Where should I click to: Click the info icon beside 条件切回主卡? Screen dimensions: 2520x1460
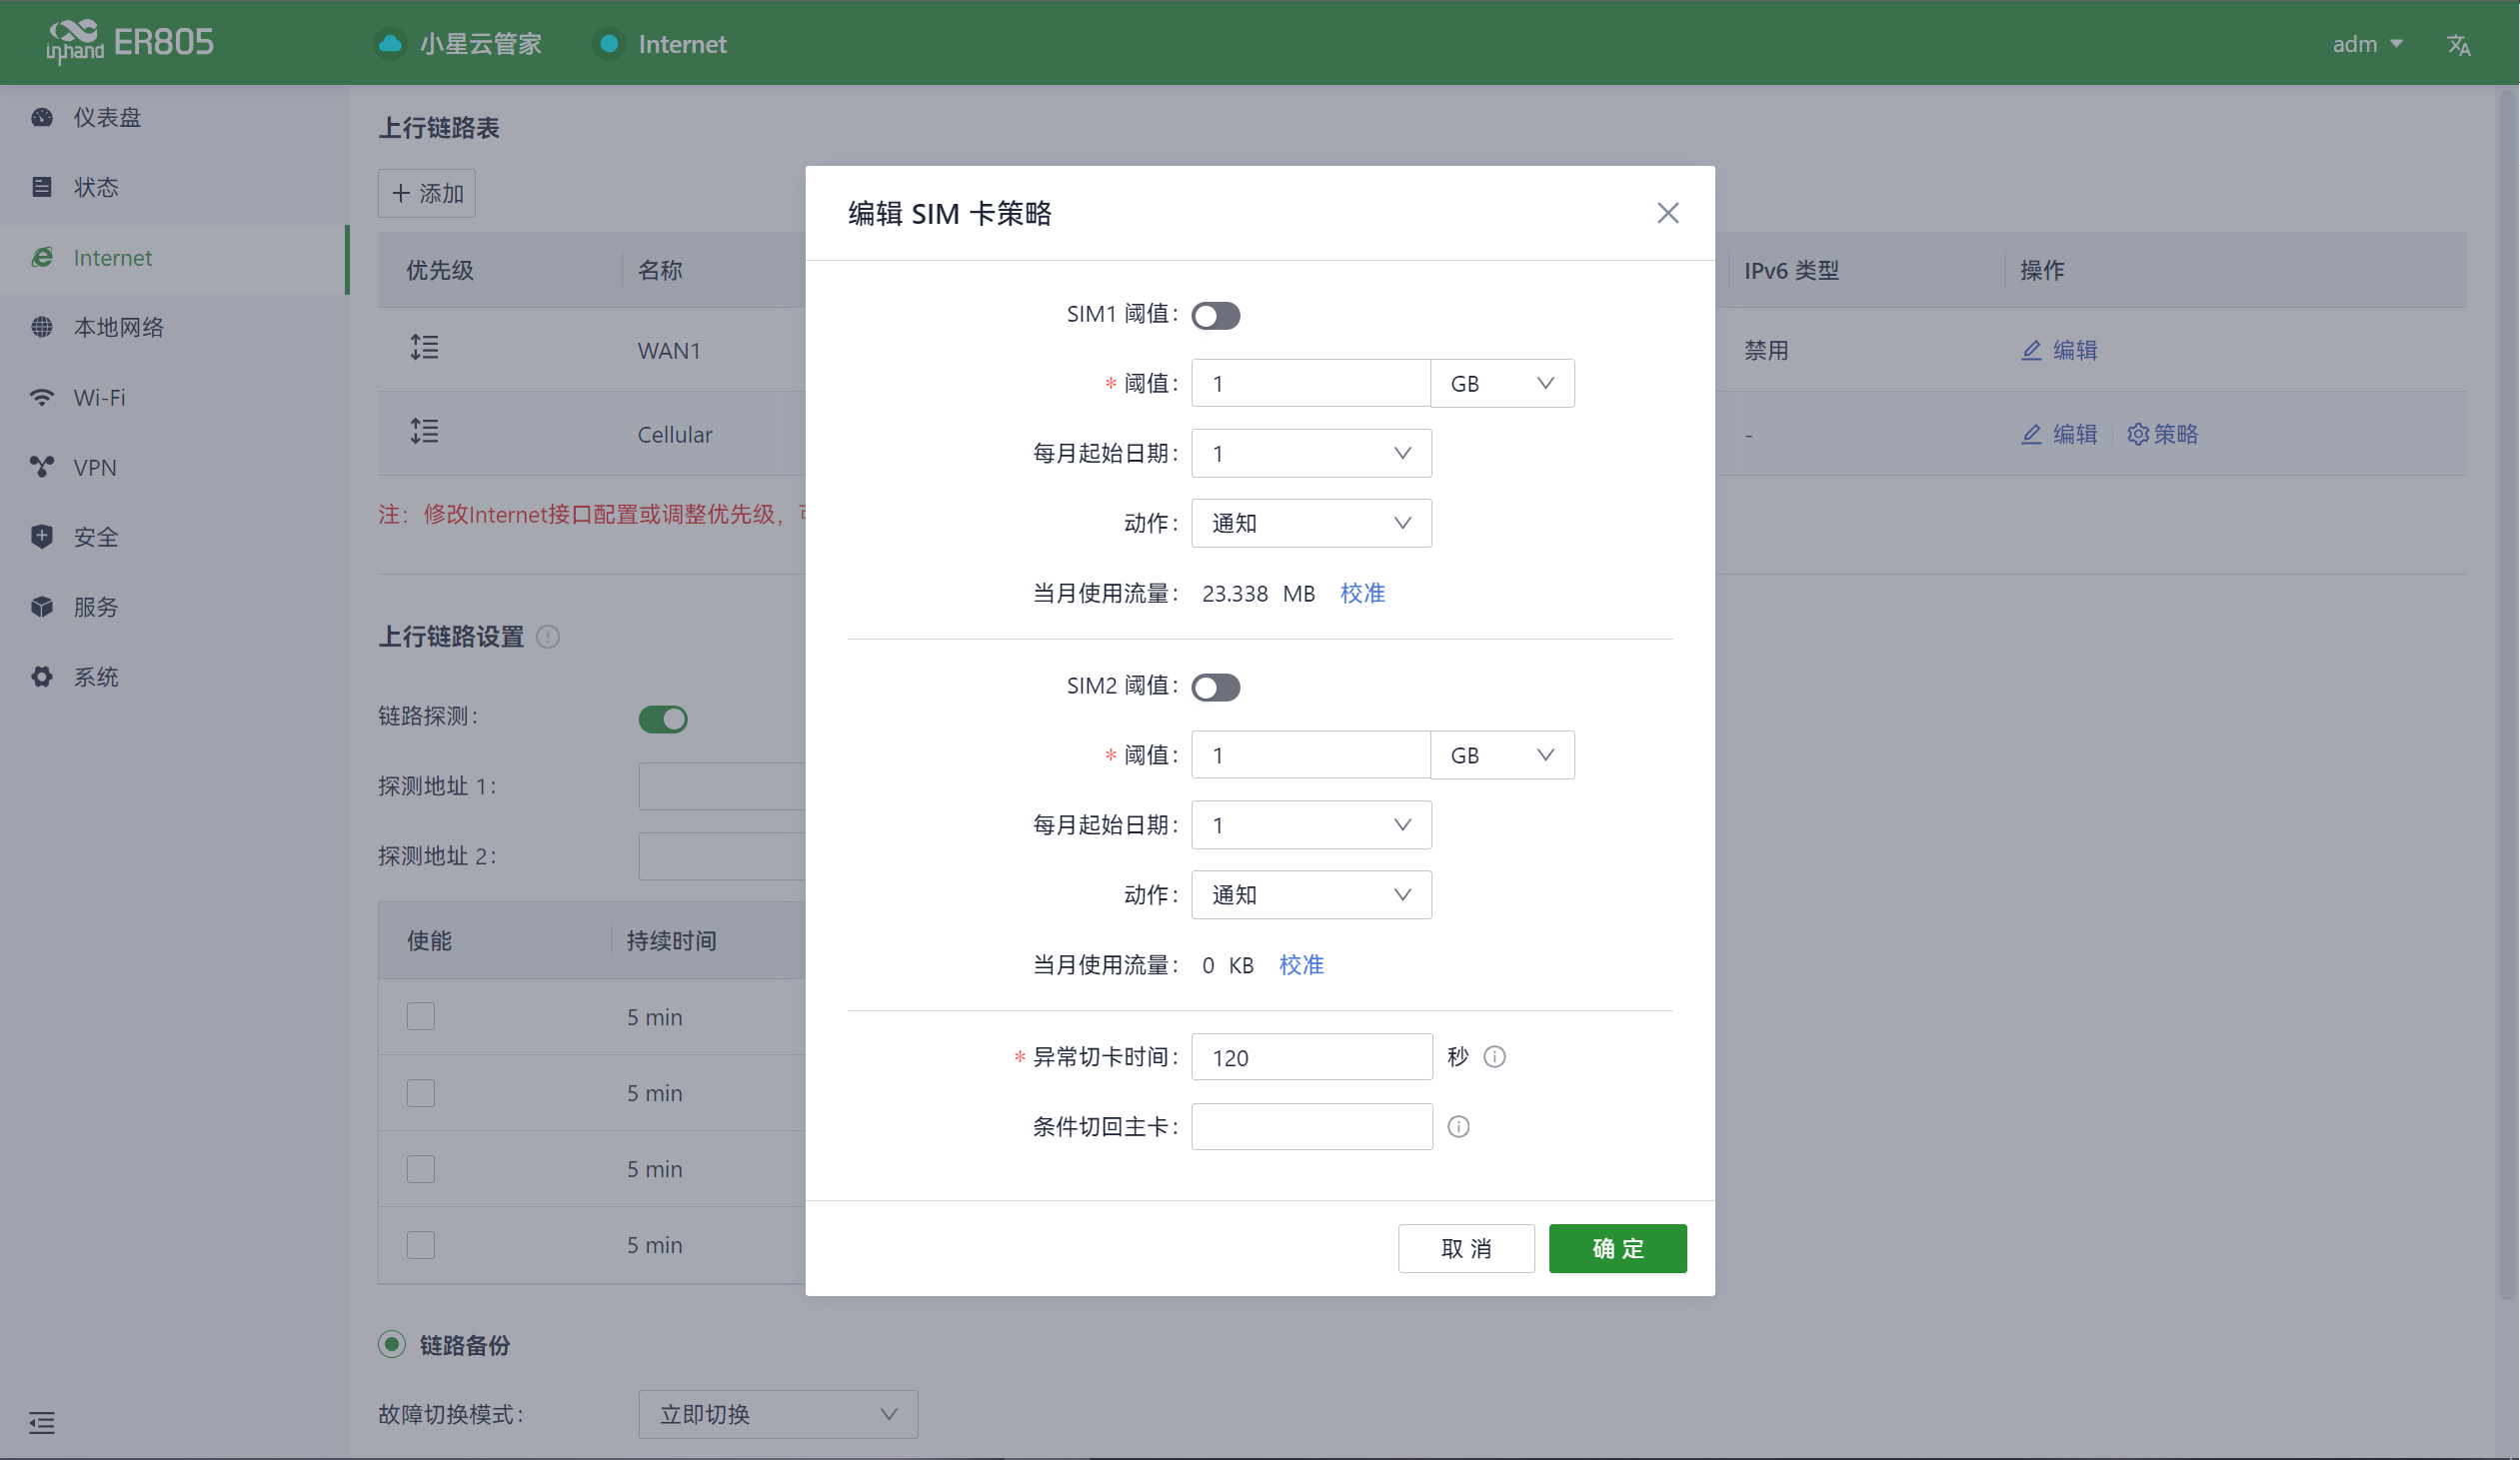coord(1458,1127)
